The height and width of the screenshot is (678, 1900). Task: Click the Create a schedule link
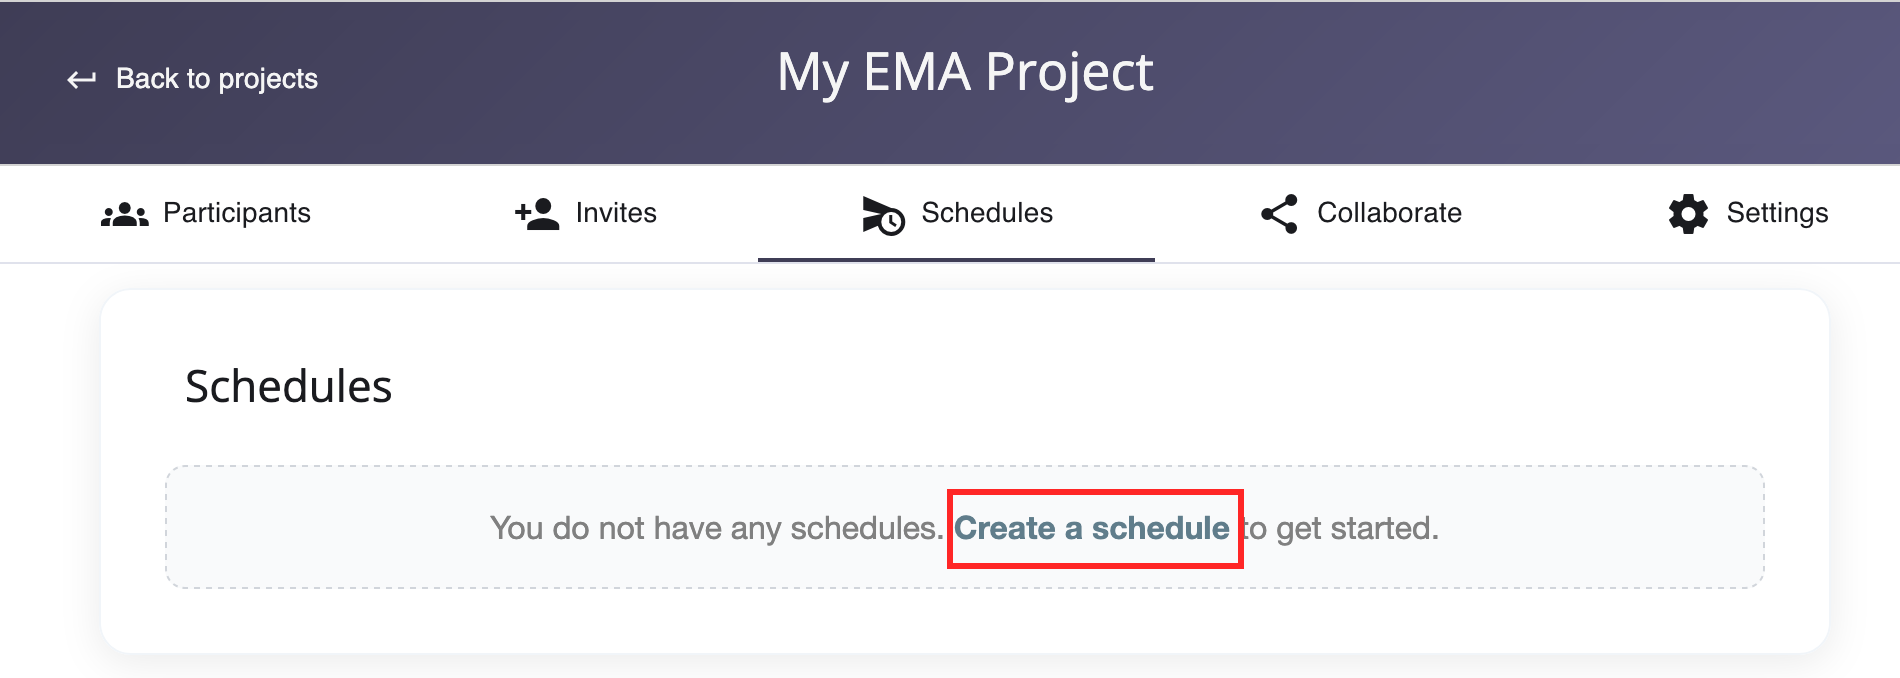(x=1094, y=528)
